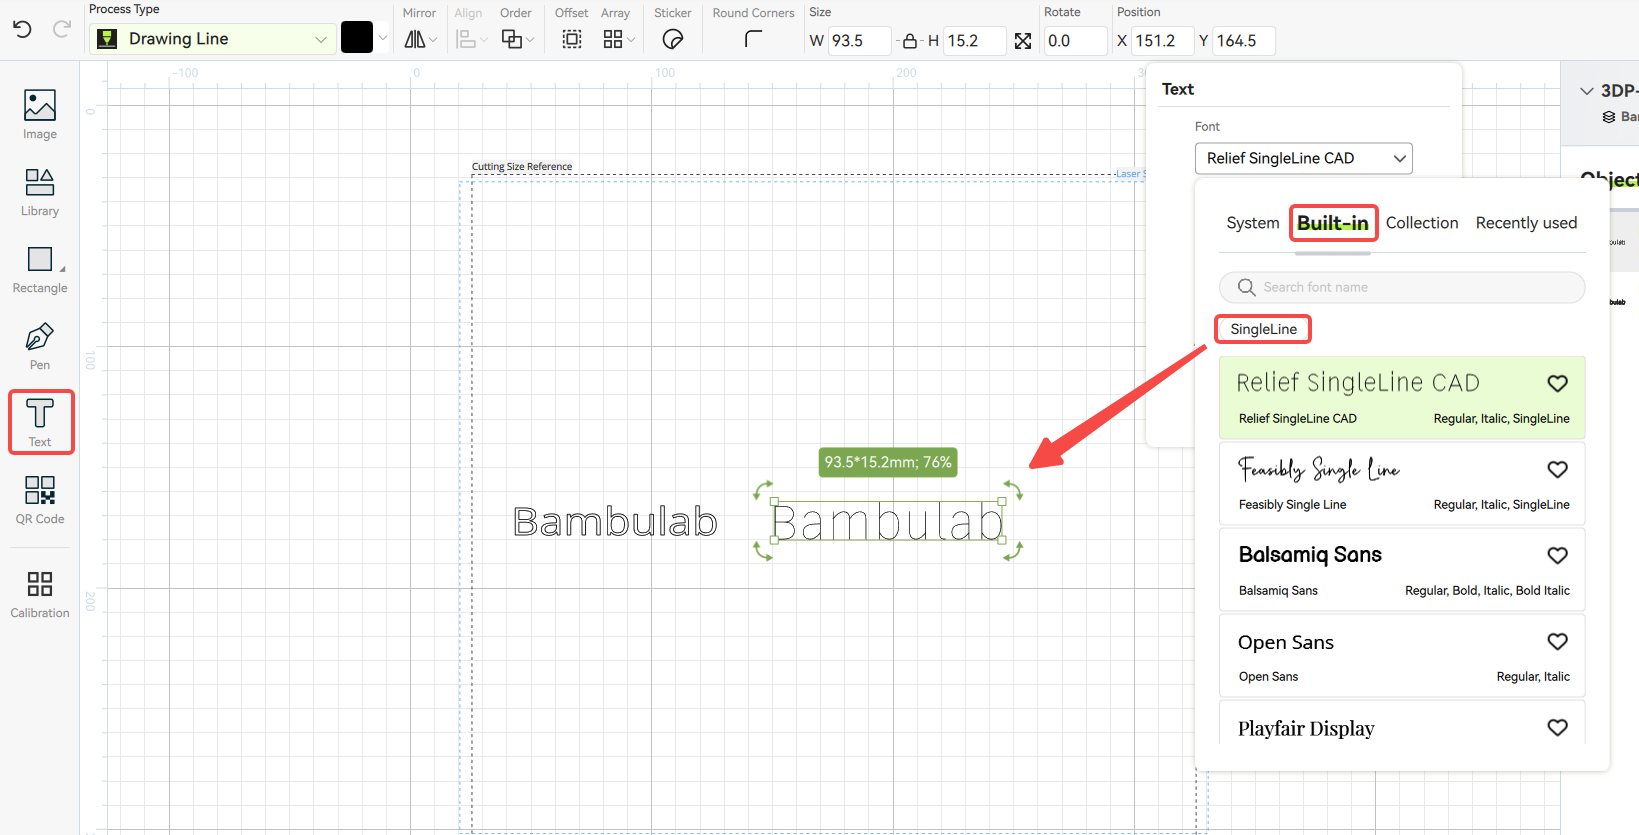Image resolution: width=1639 pixels, height=835 pixels.
Task: Click the Order layering icon
Action: pos(512,39)
